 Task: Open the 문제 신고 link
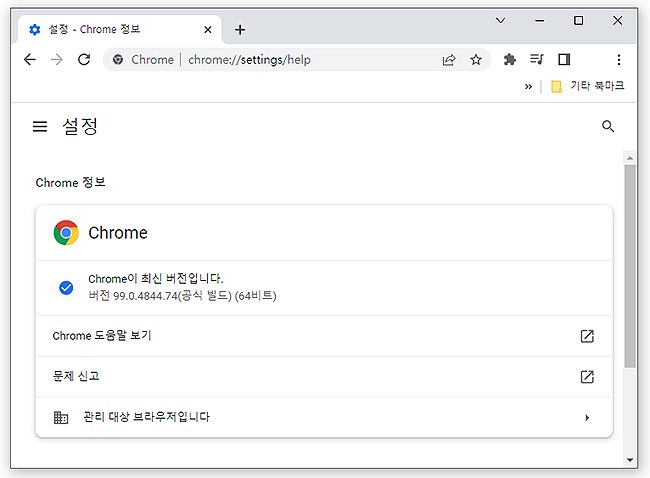pyautogui.click(x=324, y=376)
